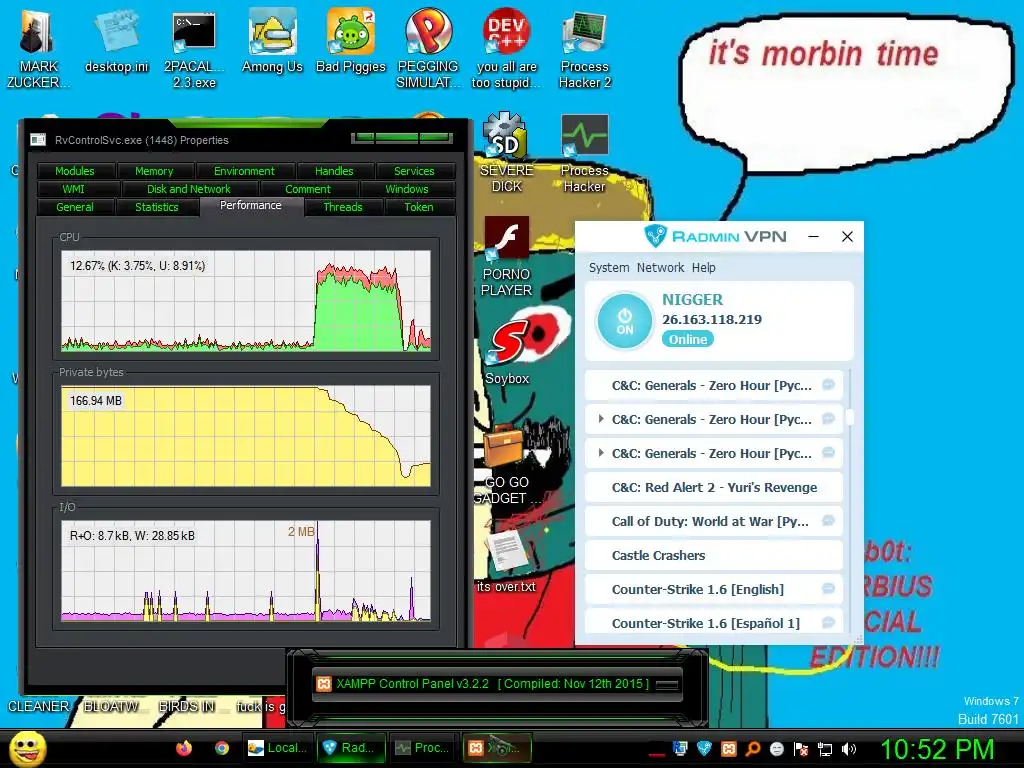Switch to the Disk and Network tab
Viewport: 1024px width, 768px height.
[189, 189]
